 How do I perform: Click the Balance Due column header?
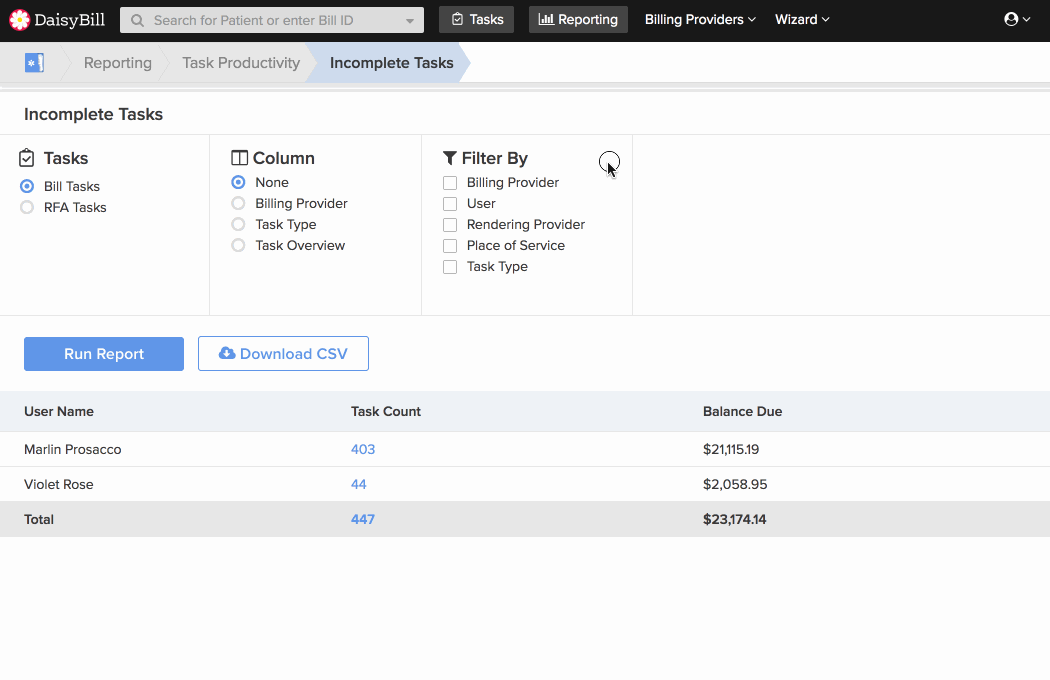743,411
